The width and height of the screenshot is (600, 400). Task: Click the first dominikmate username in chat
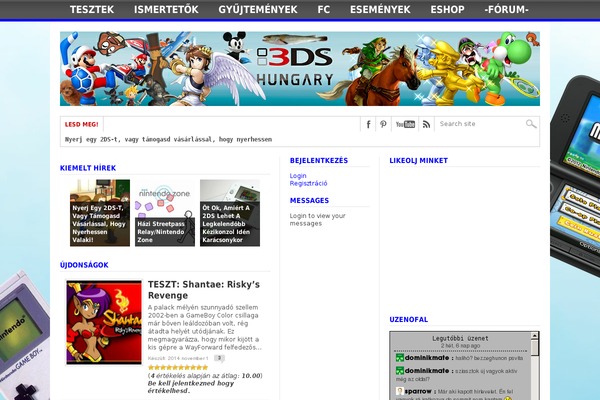click(x=427, y=358)
